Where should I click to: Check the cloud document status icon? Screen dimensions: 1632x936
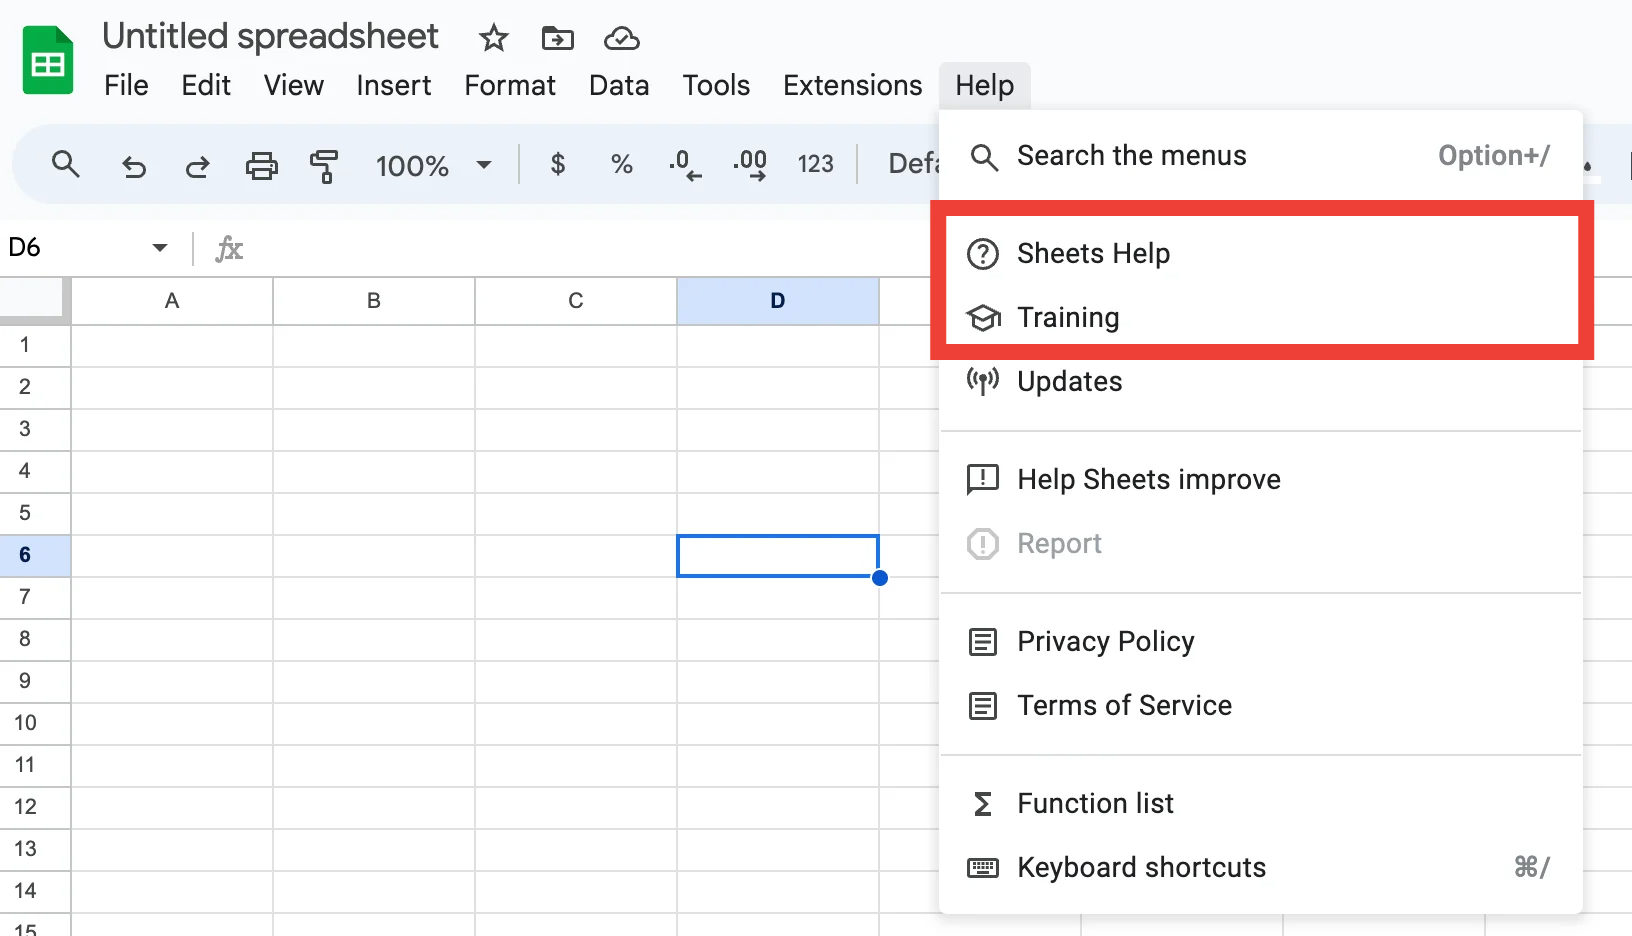click(622, 39)
